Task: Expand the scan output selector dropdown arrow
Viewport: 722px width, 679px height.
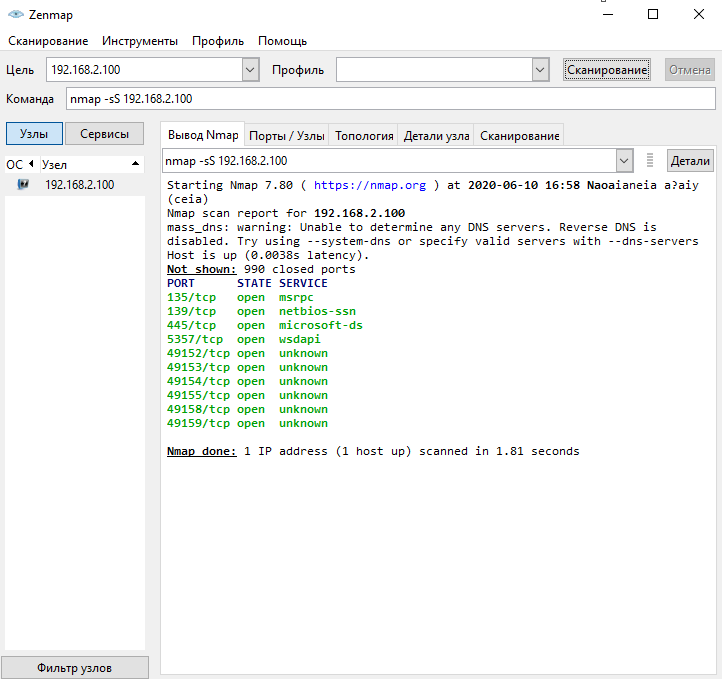Action: click(624, 161)
